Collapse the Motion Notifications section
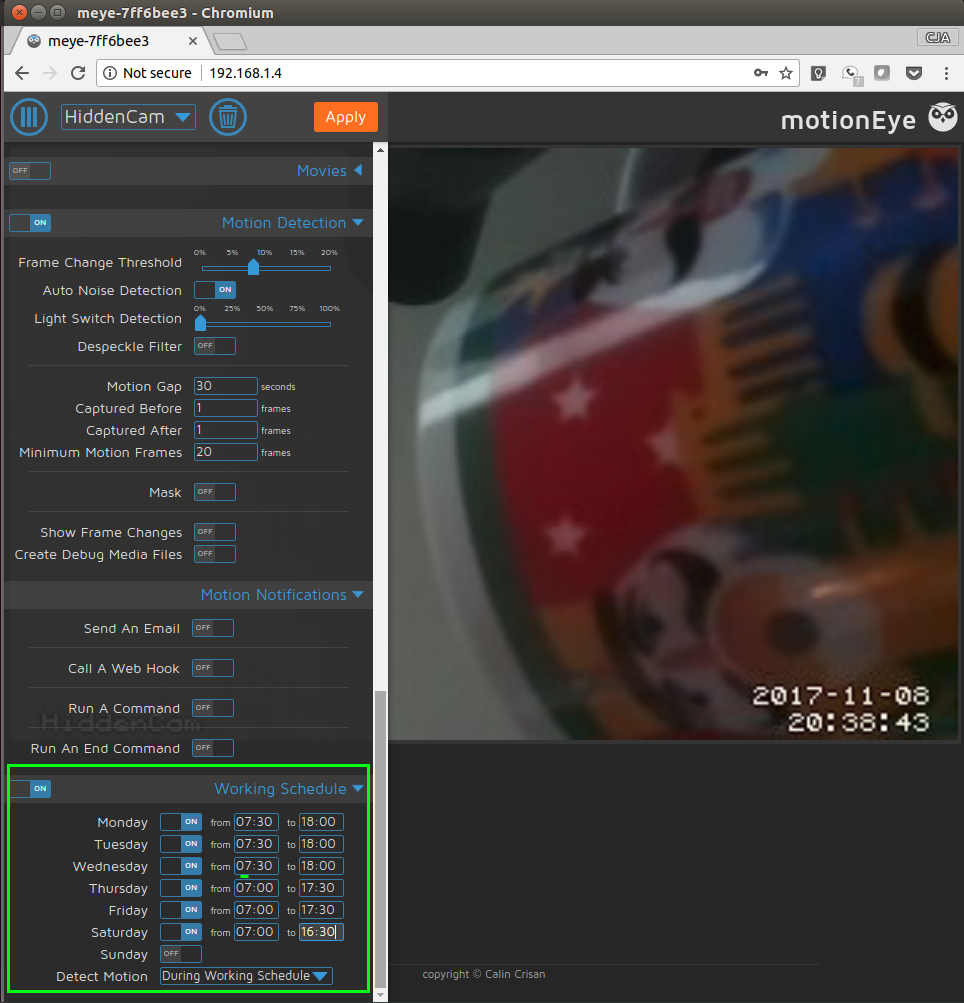 pyautogui.click(x=282, y=595)
